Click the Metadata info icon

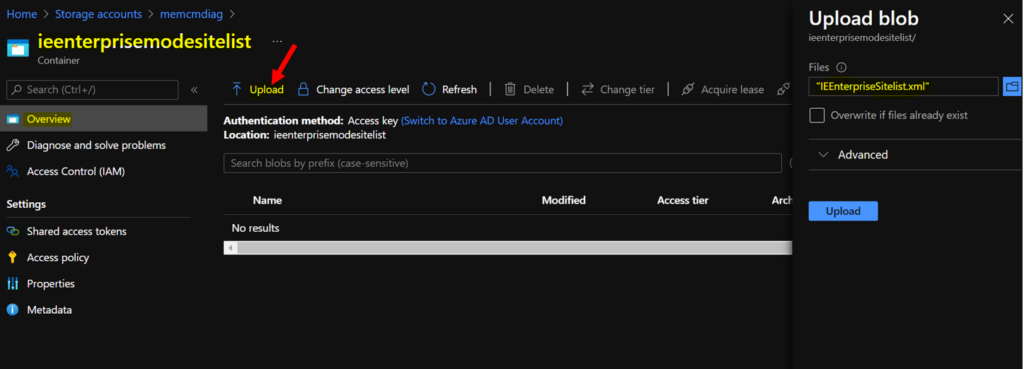[12, 310]
